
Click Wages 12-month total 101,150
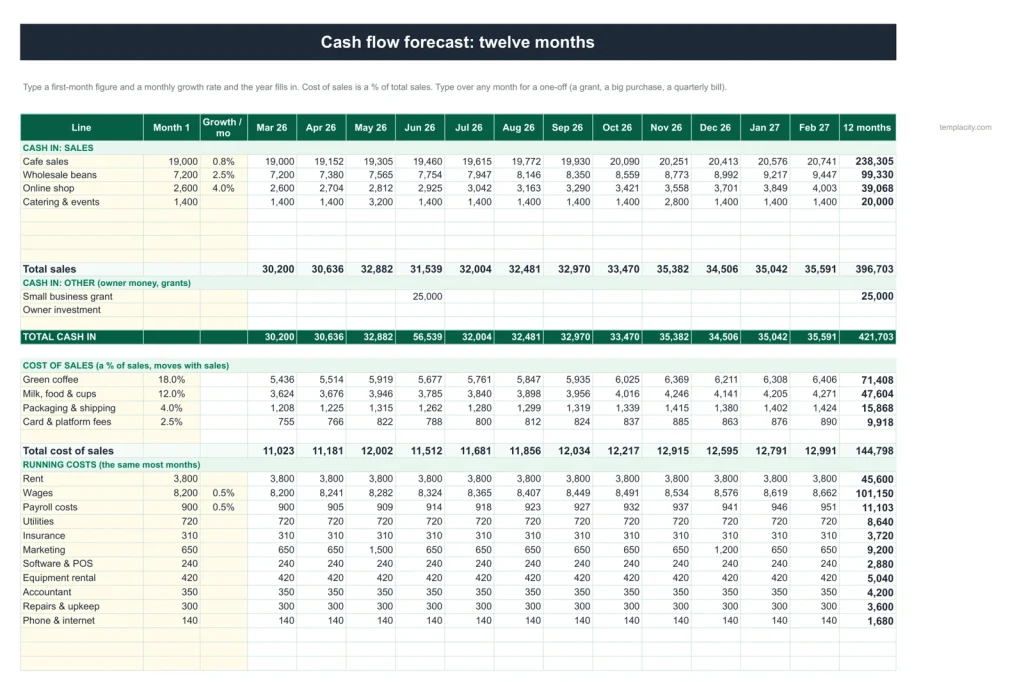pos(874,494)
